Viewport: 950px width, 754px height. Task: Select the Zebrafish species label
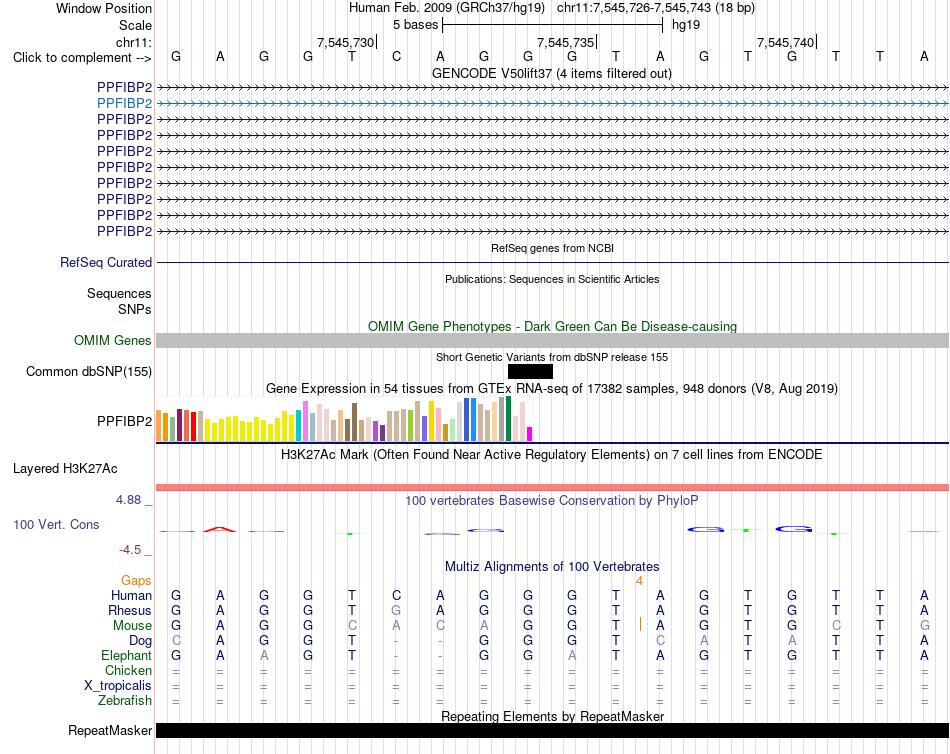125,700
